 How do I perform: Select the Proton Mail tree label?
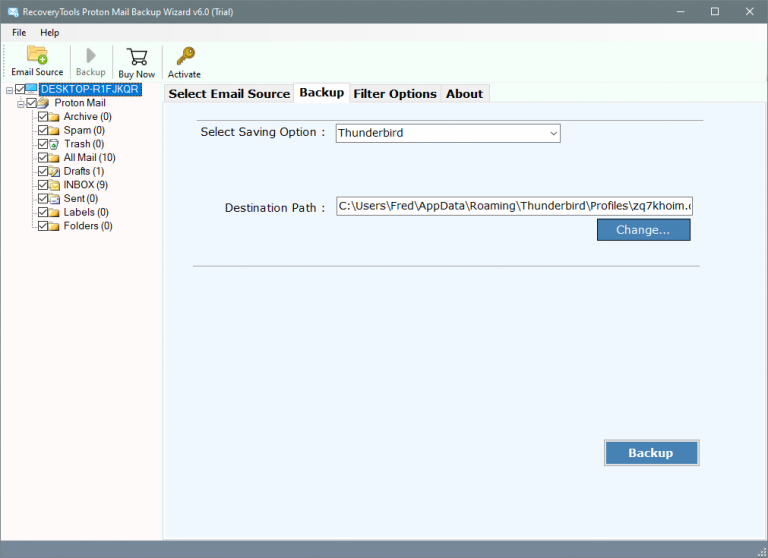(x=80, y=103)
